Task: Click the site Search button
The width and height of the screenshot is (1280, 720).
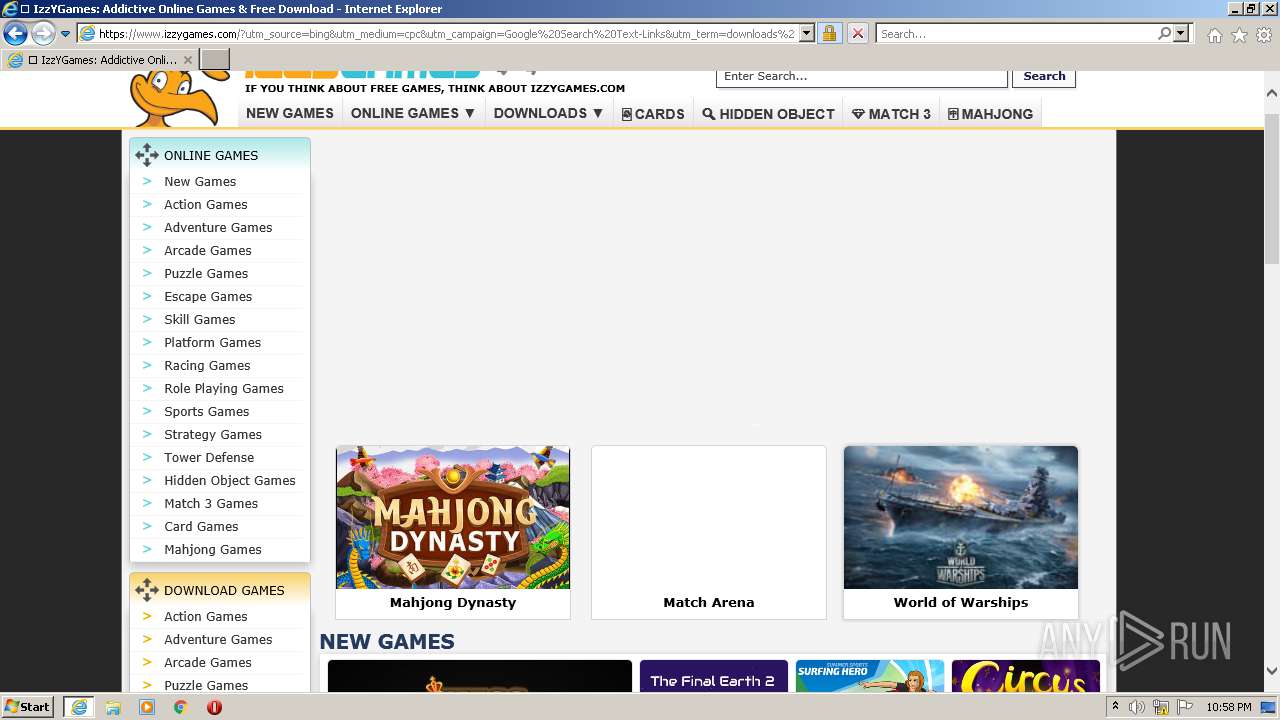Action: [x=1044, y=76]
